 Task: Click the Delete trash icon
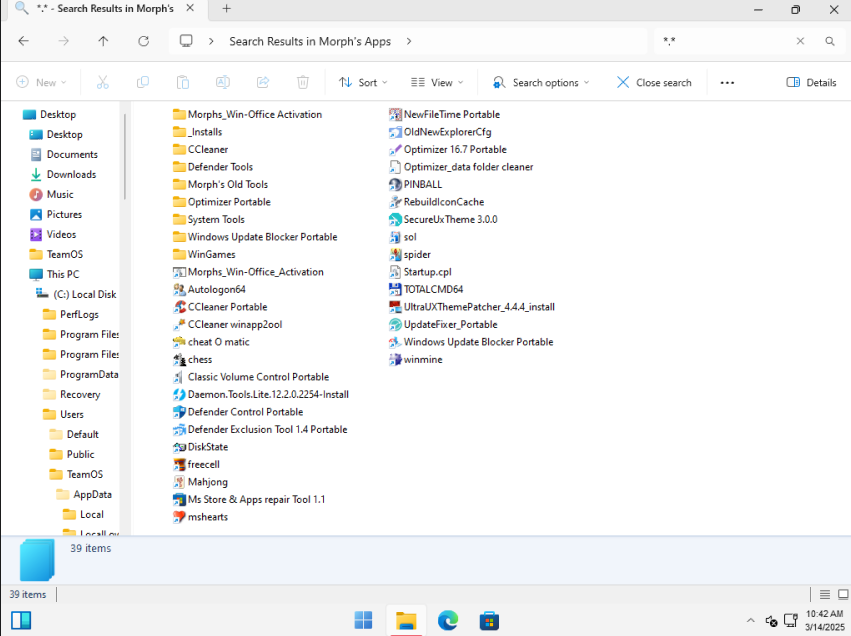pyautogui.click(x=303, y=82)
